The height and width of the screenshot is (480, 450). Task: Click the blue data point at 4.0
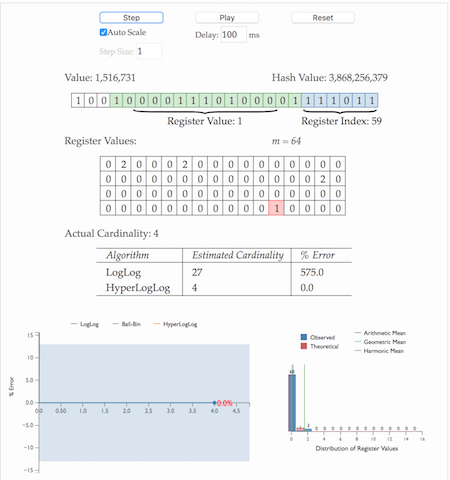click(x=214, y=403)
